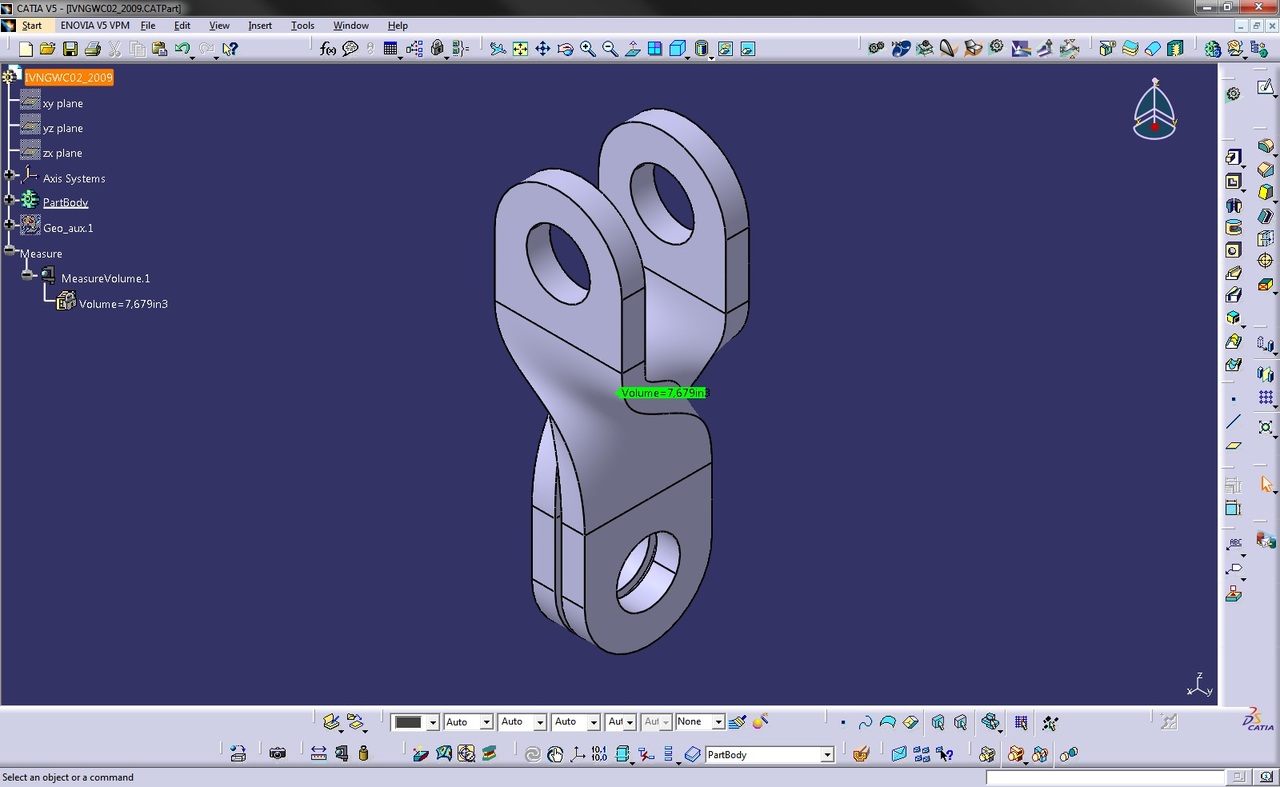Viewport: 1280px width, 787px height.
Task: Select the xy plane in tree
Action: pos(62,103)
